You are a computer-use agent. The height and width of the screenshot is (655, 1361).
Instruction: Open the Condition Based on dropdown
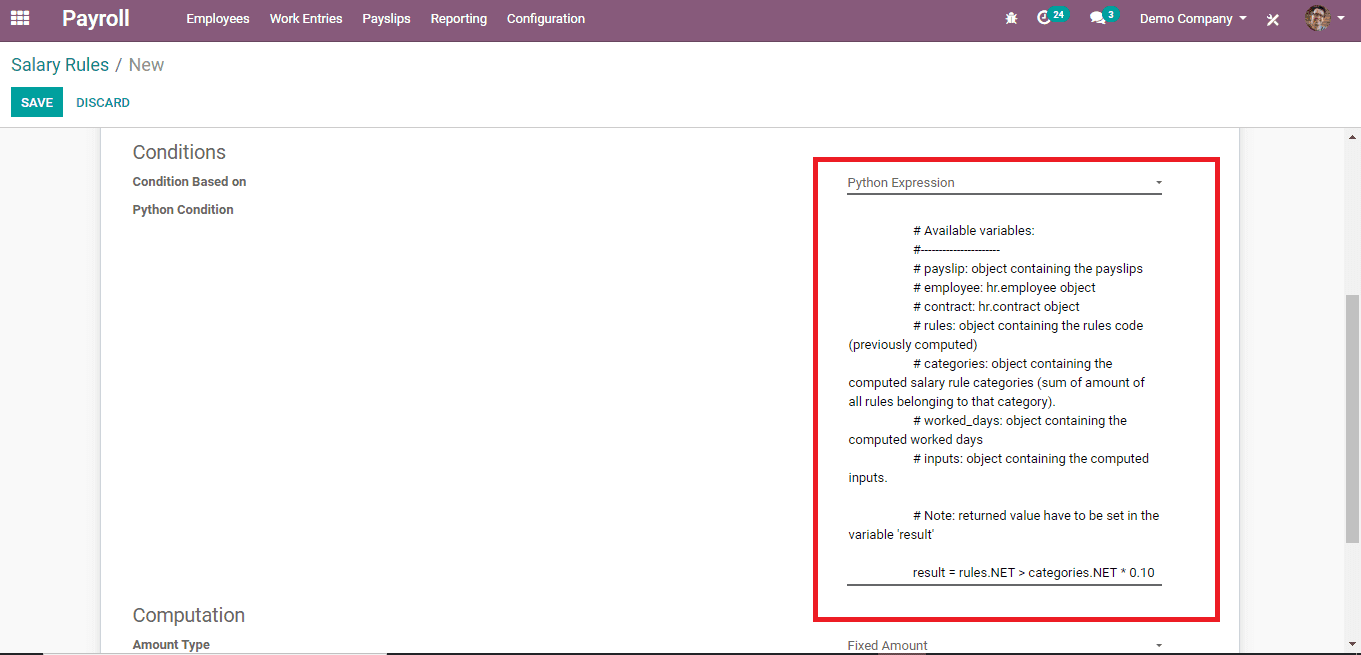click(x=1004, y=183)
